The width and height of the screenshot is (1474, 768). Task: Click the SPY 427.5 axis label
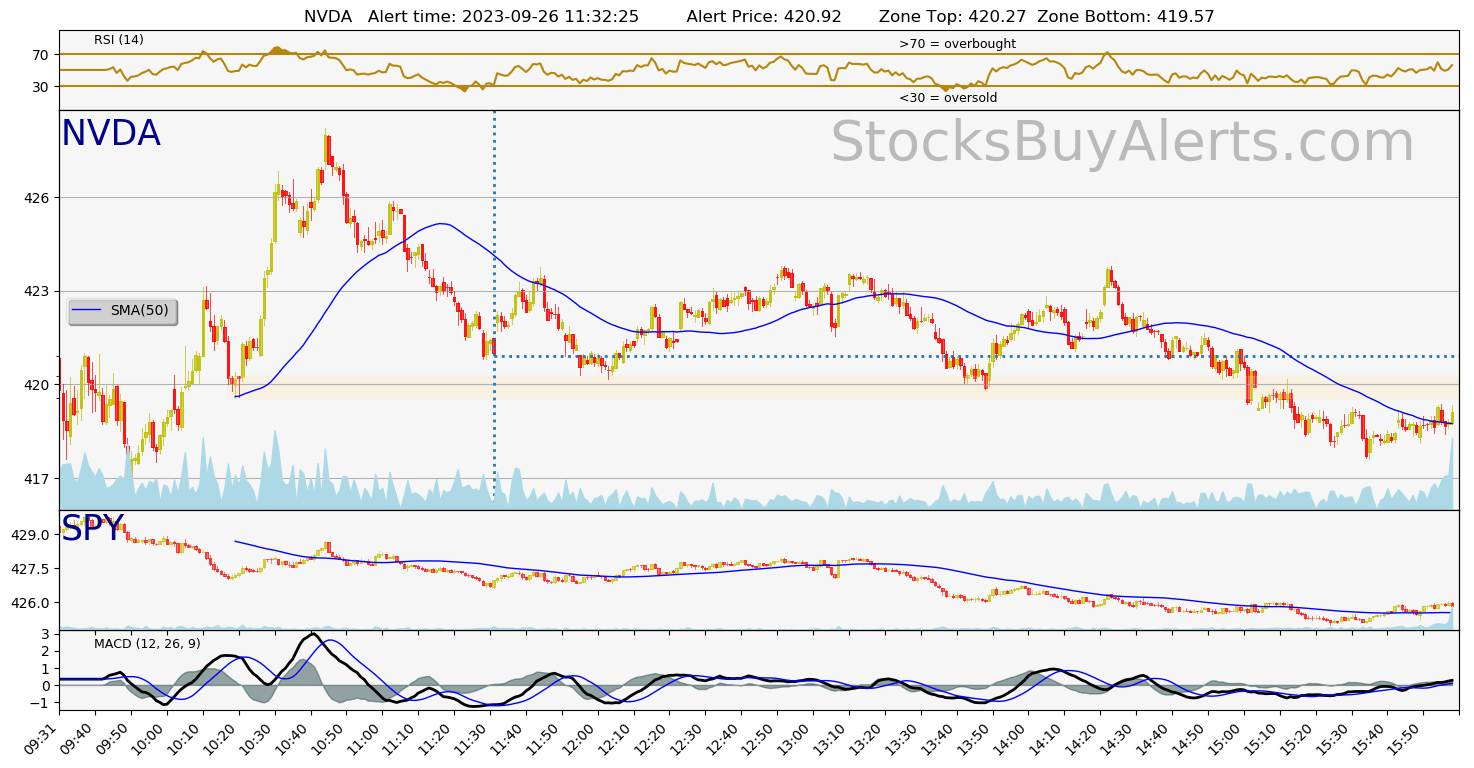(x=31, y=569)
